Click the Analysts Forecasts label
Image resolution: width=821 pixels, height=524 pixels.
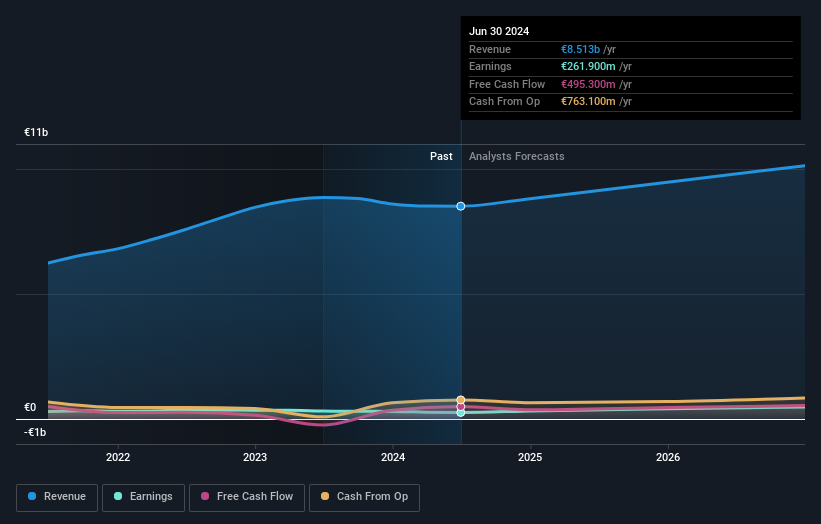tap(517, 157)
